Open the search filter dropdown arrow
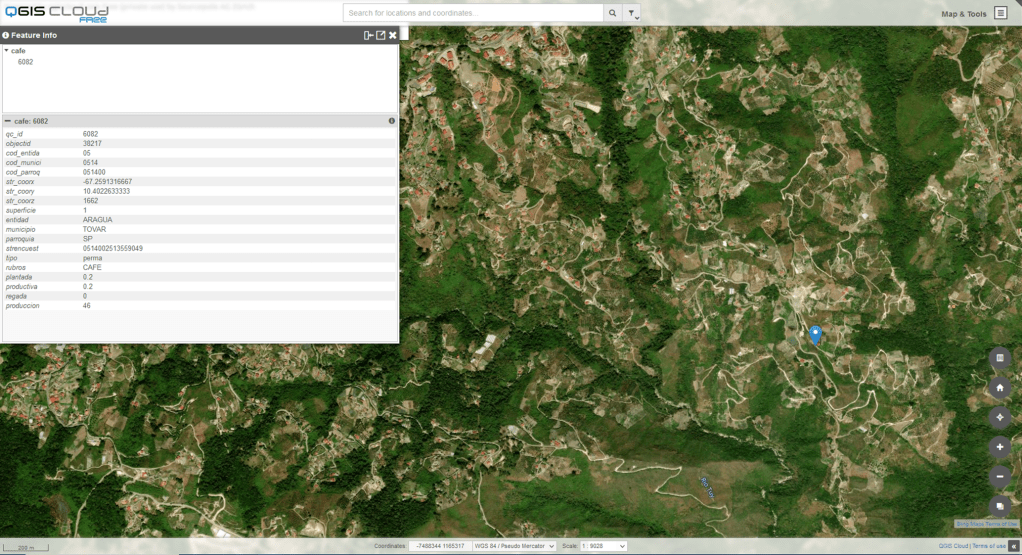Image resolution: width=1022 pixels, height=555 pixels. click(x=632, y=13)
